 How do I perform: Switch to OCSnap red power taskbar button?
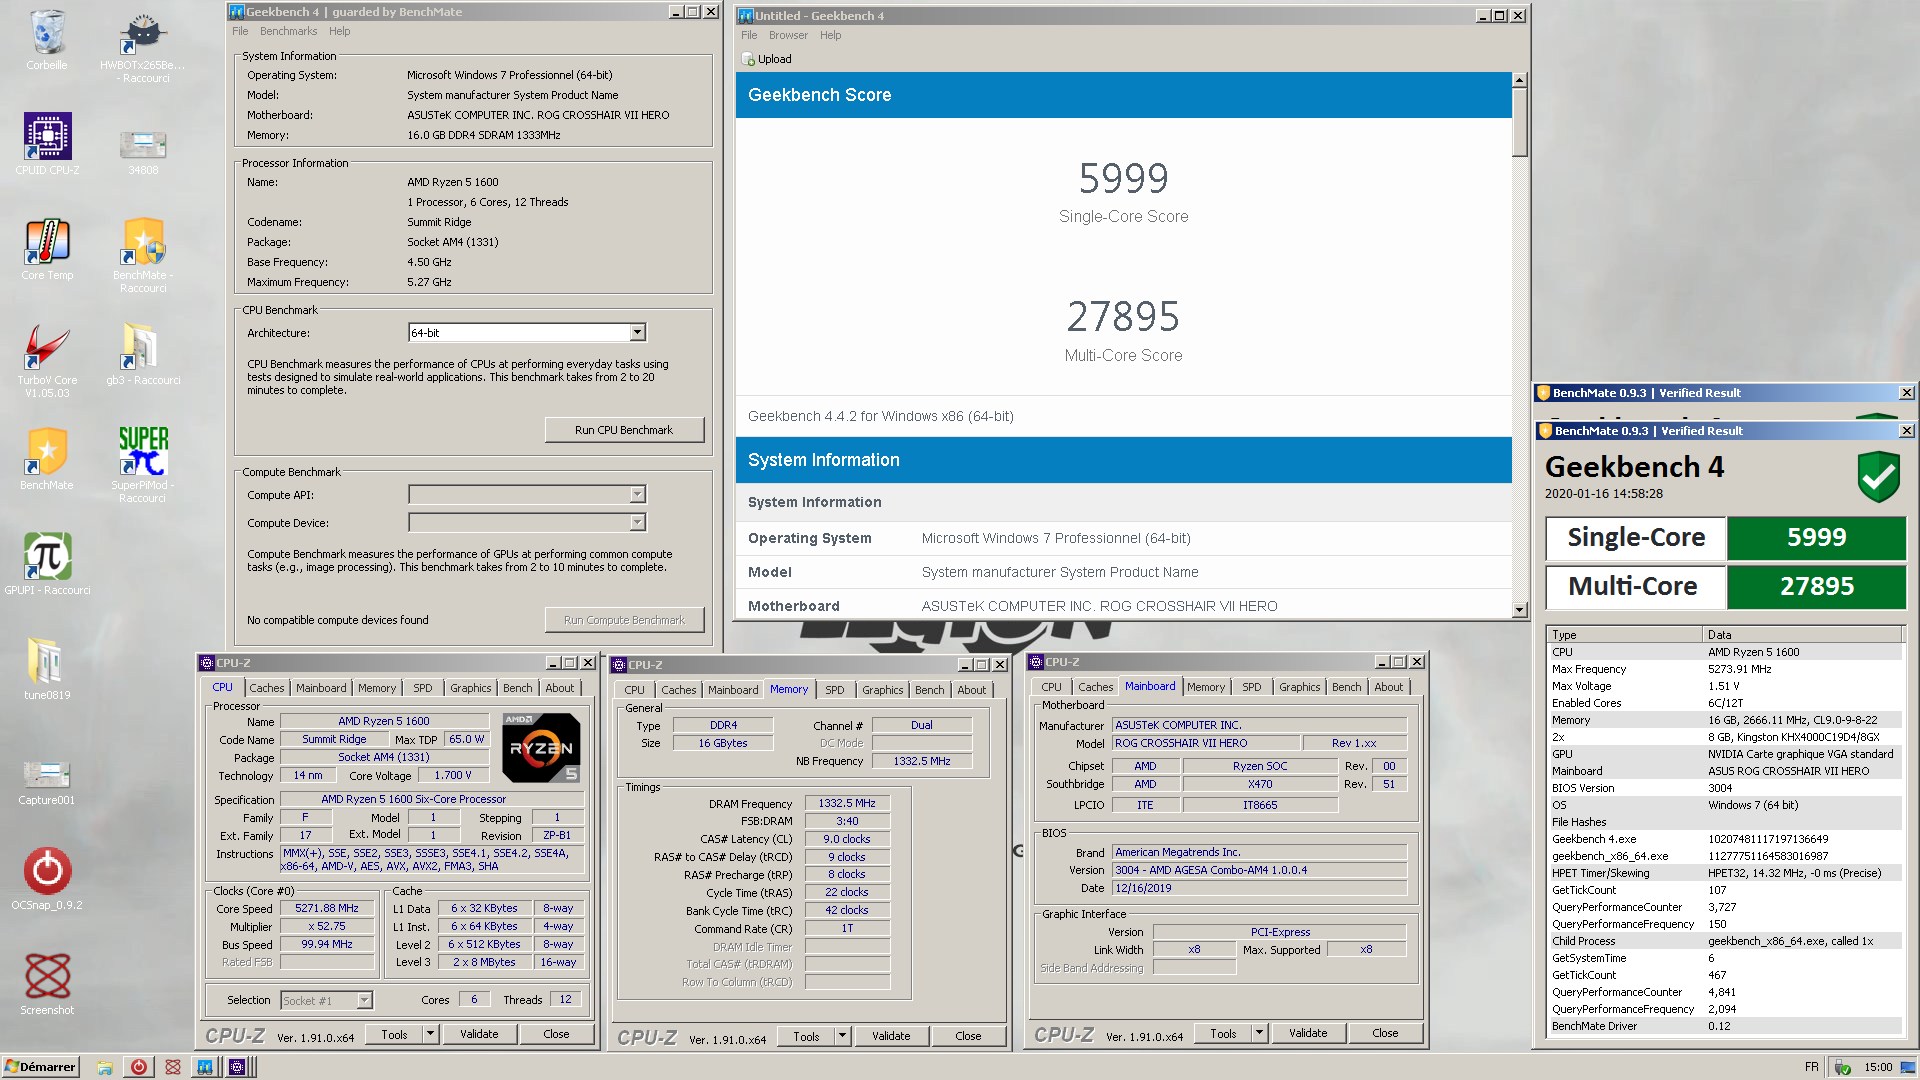[x=138, y=1067]
